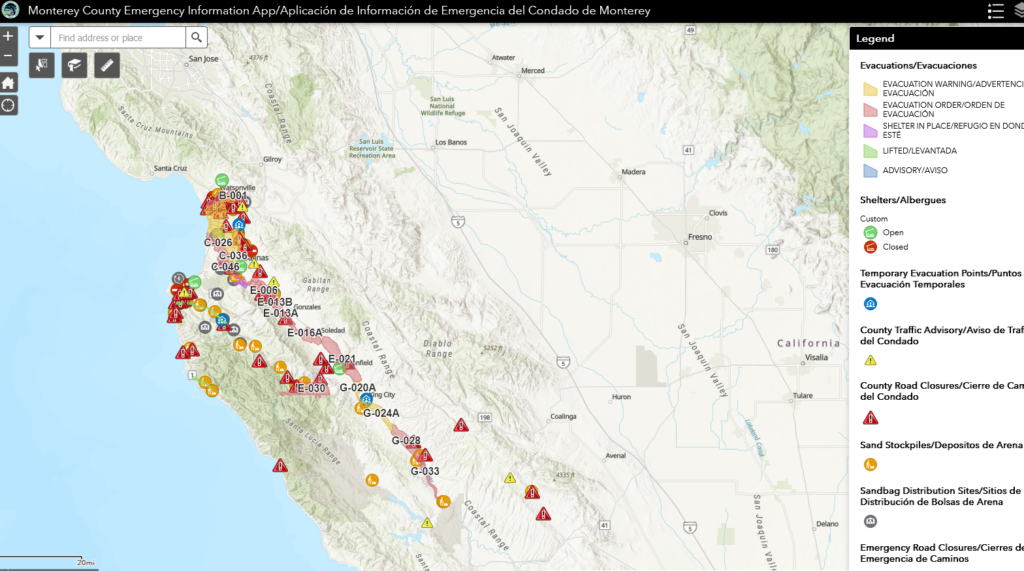Viewport: 1024px width, 571px height.
Task: Open the ruler measurement tool
Action: click(107, 66)
